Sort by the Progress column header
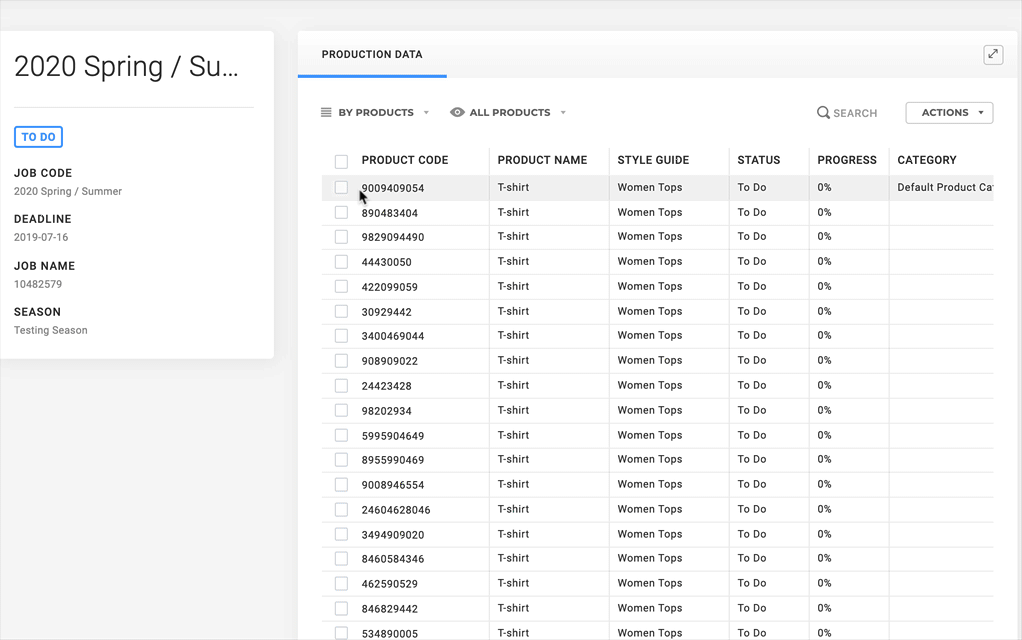This screenshot has width=1022, height=640. point(847,160)
